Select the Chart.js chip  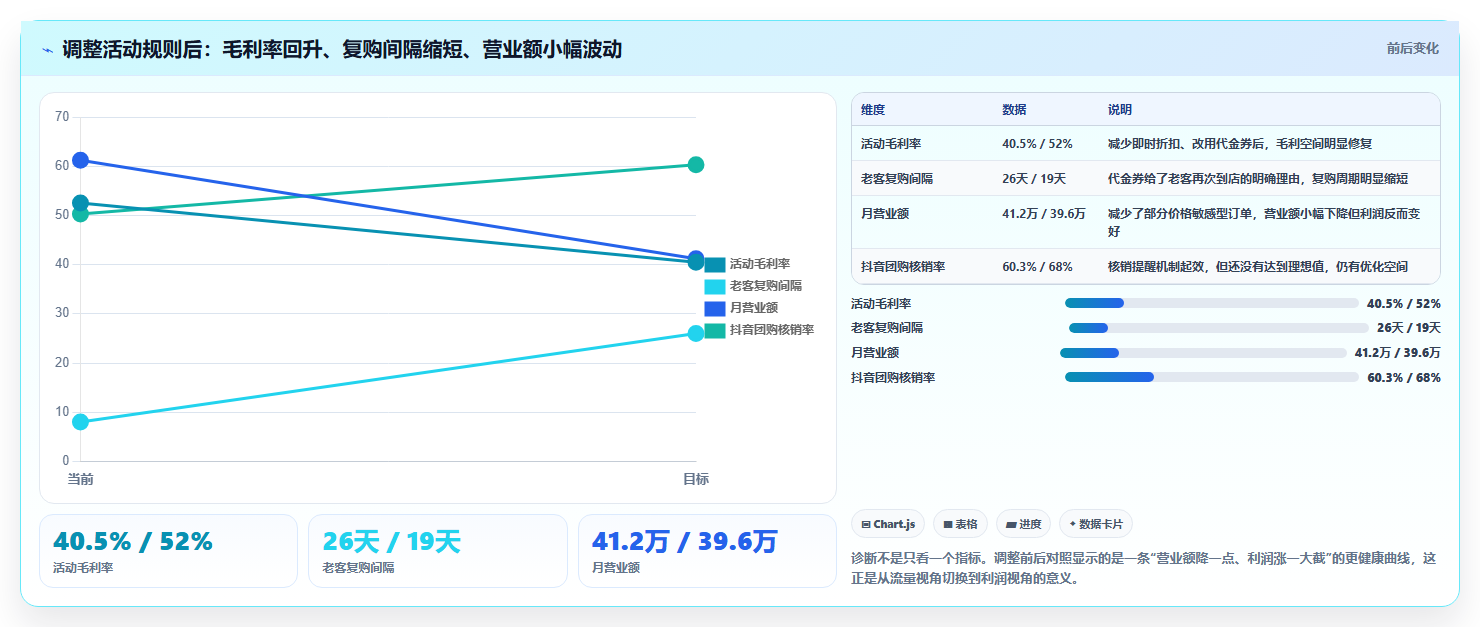(x=888, y=524)
